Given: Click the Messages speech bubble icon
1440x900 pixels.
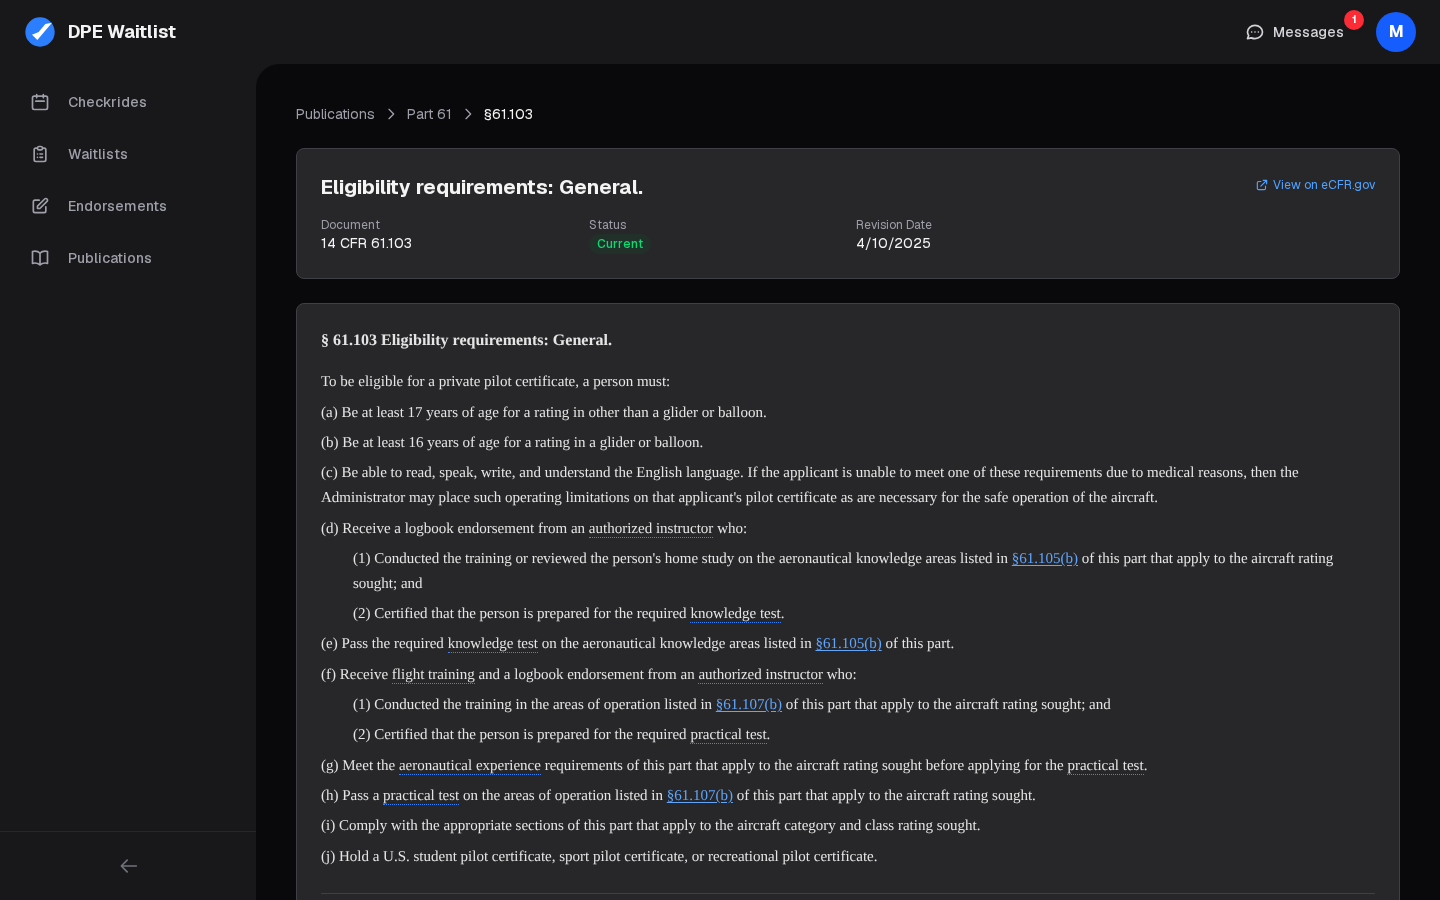Looking at the screenshot, I should 1255,32.
